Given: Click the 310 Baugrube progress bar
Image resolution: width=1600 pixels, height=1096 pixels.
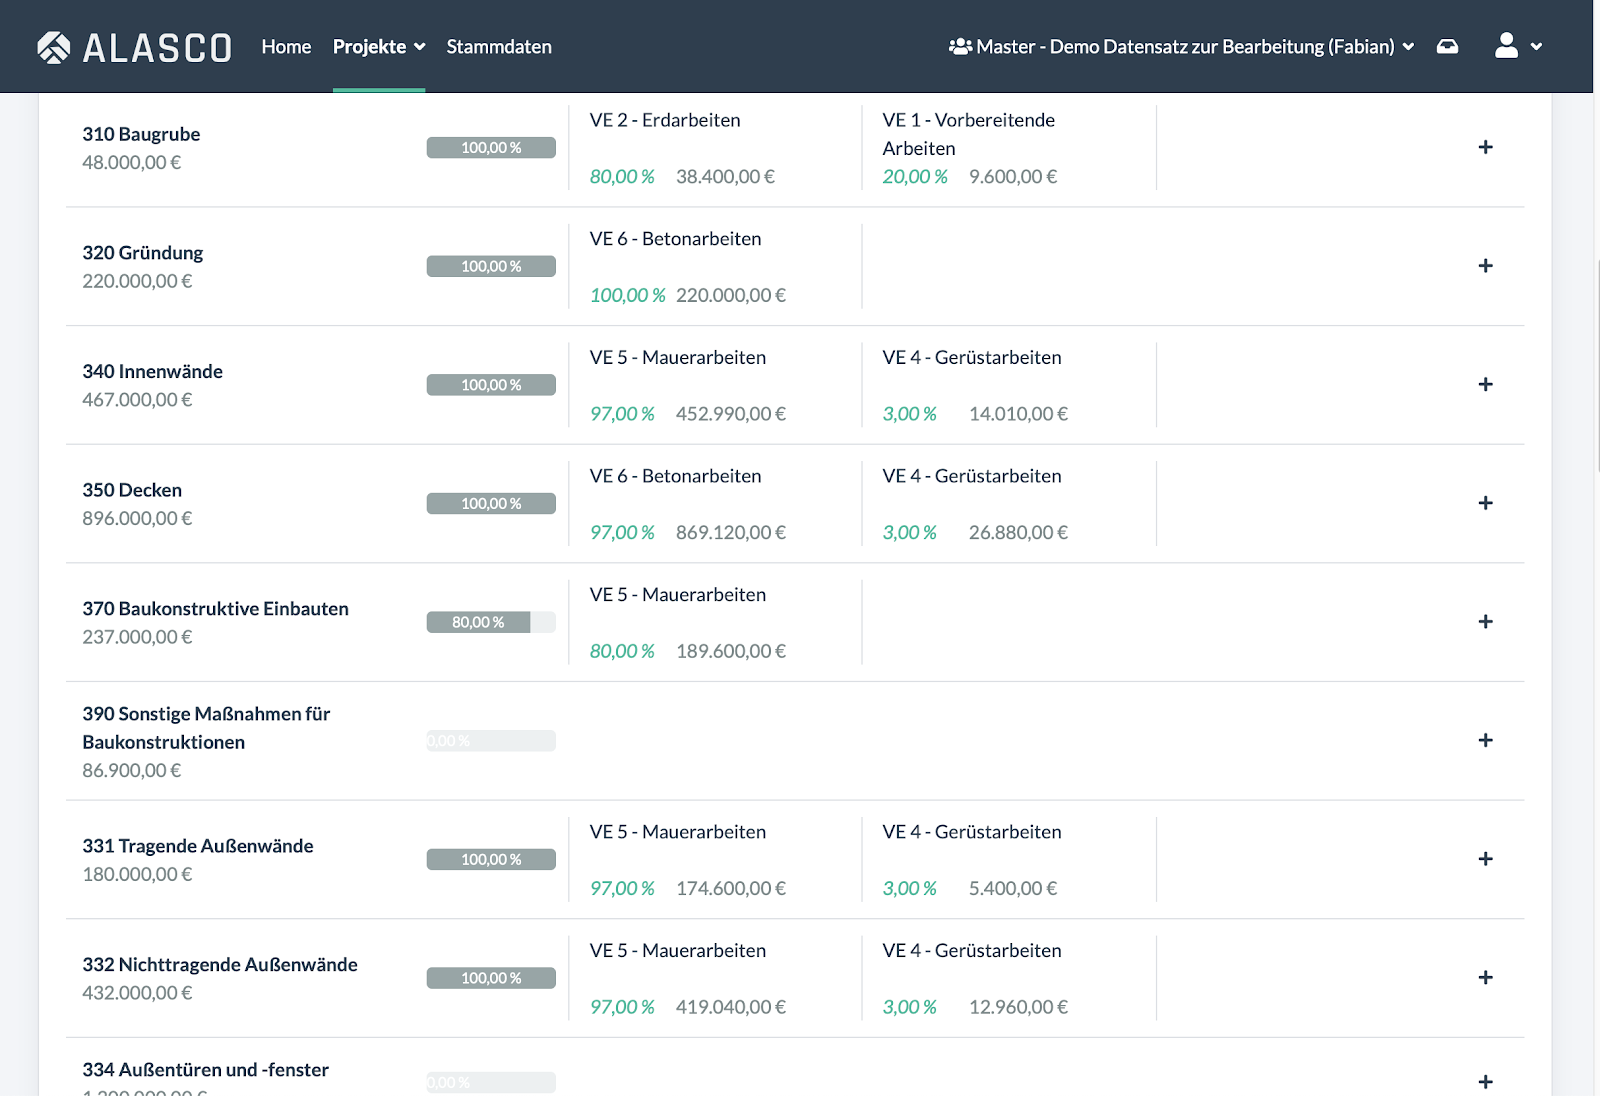Looking at the screenshot, I should 491,148.
